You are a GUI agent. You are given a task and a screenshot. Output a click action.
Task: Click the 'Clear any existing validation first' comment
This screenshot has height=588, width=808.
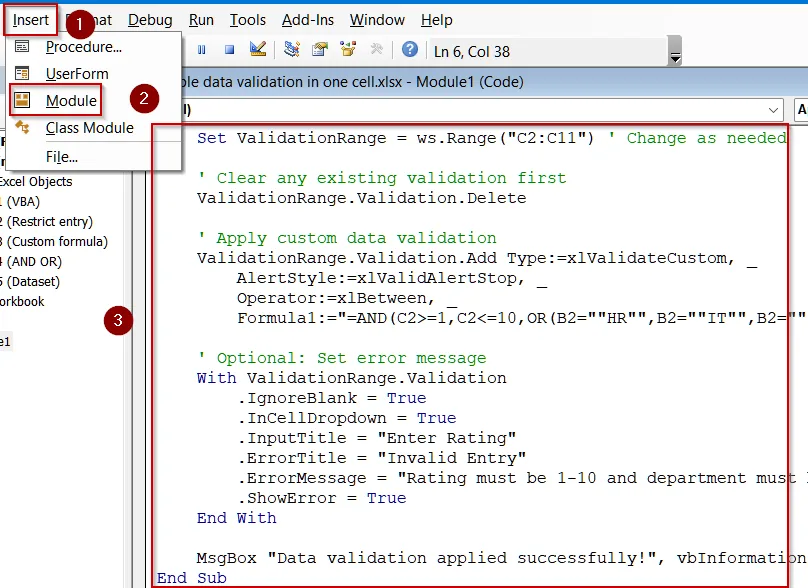click(x=382, y=178)
